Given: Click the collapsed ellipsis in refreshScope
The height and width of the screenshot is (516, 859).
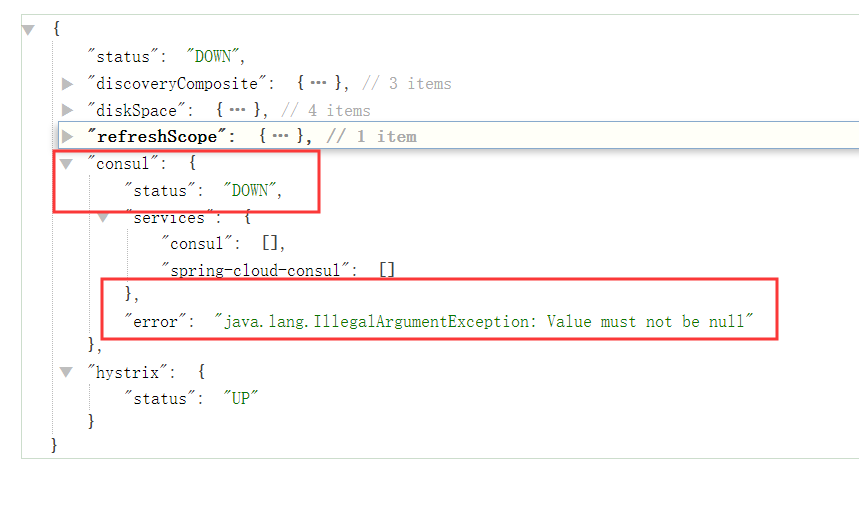Looking at the screenshot, I should [x=280, y=135].
